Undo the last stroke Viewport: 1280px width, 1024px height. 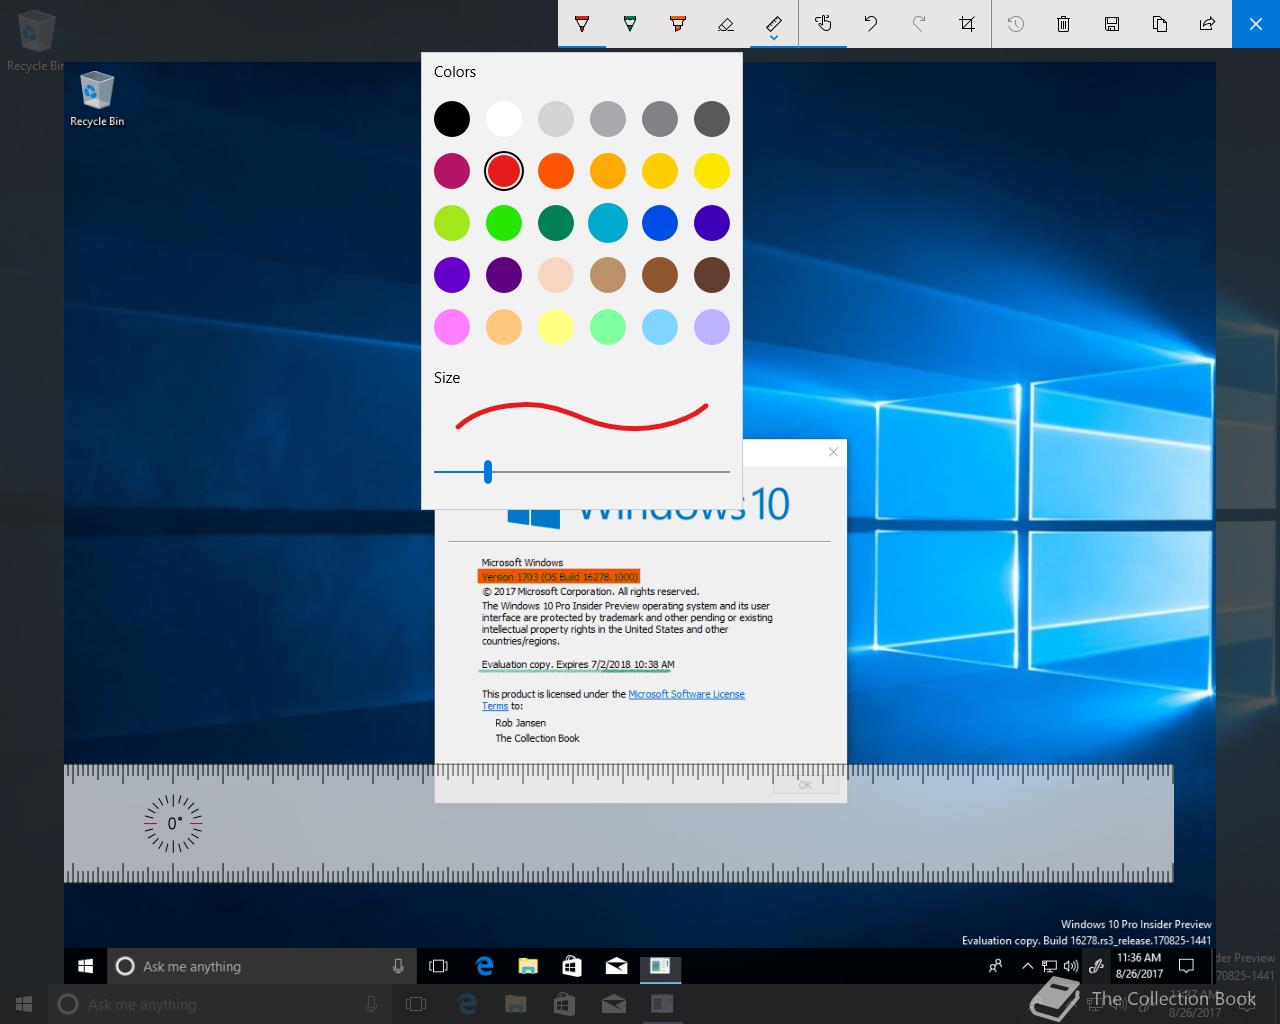[x=871, y=24]
